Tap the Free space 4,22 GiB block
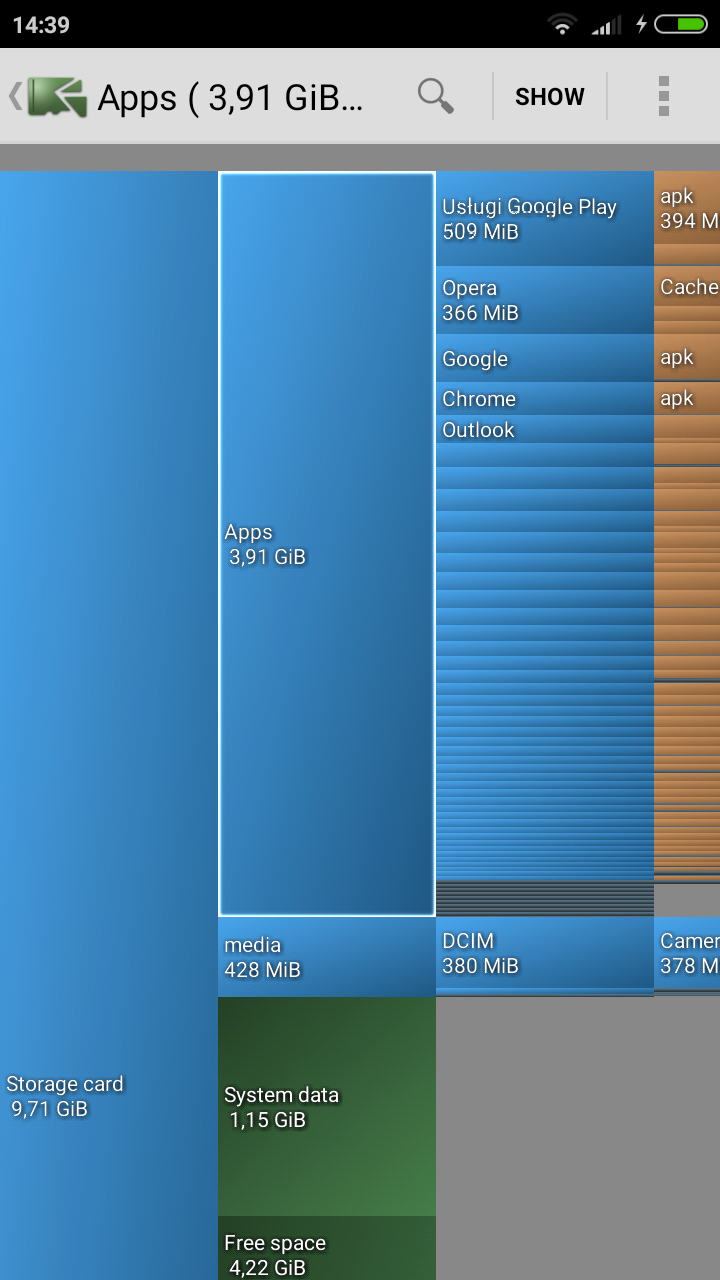The width and height of the screenshot is (720, 1280). (326, 1250)
